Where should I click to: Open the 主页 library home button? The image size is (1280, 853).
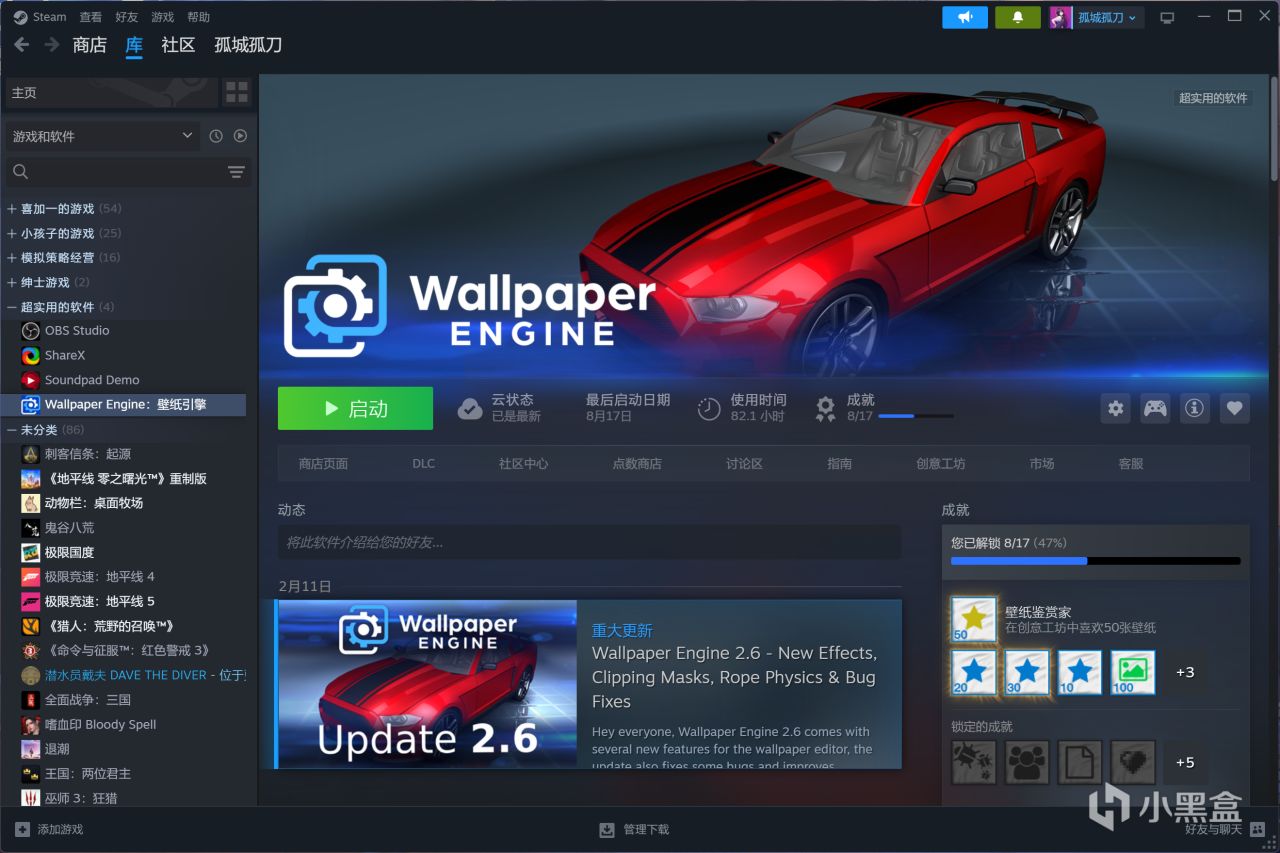(110, 93)
